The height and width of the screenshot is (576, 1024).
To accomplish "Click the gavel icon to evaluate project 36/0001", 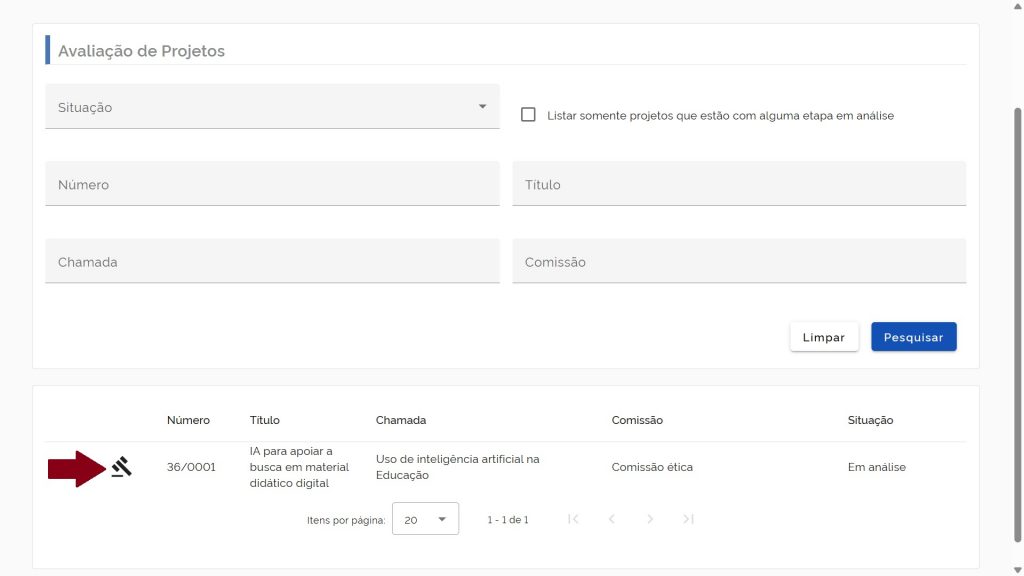I will (x=122, y=466).
